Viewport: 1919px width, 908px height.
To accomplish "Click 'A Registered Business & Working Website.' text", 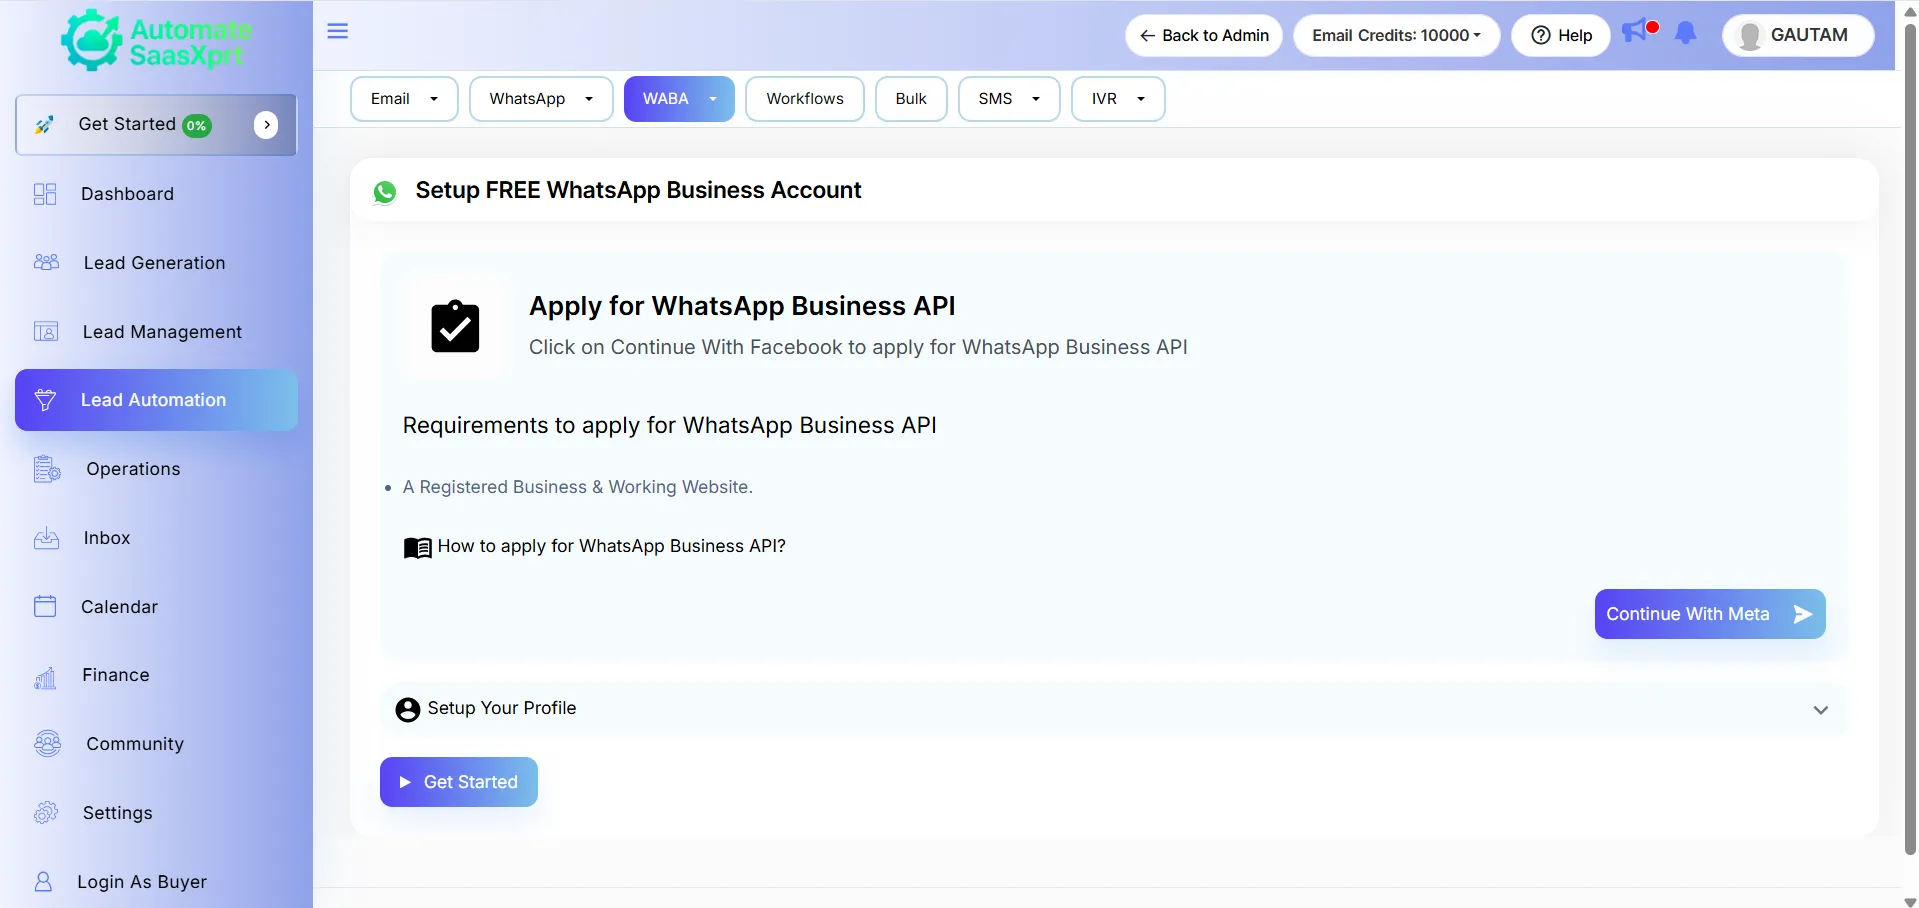I will click(x=578, y=487).
